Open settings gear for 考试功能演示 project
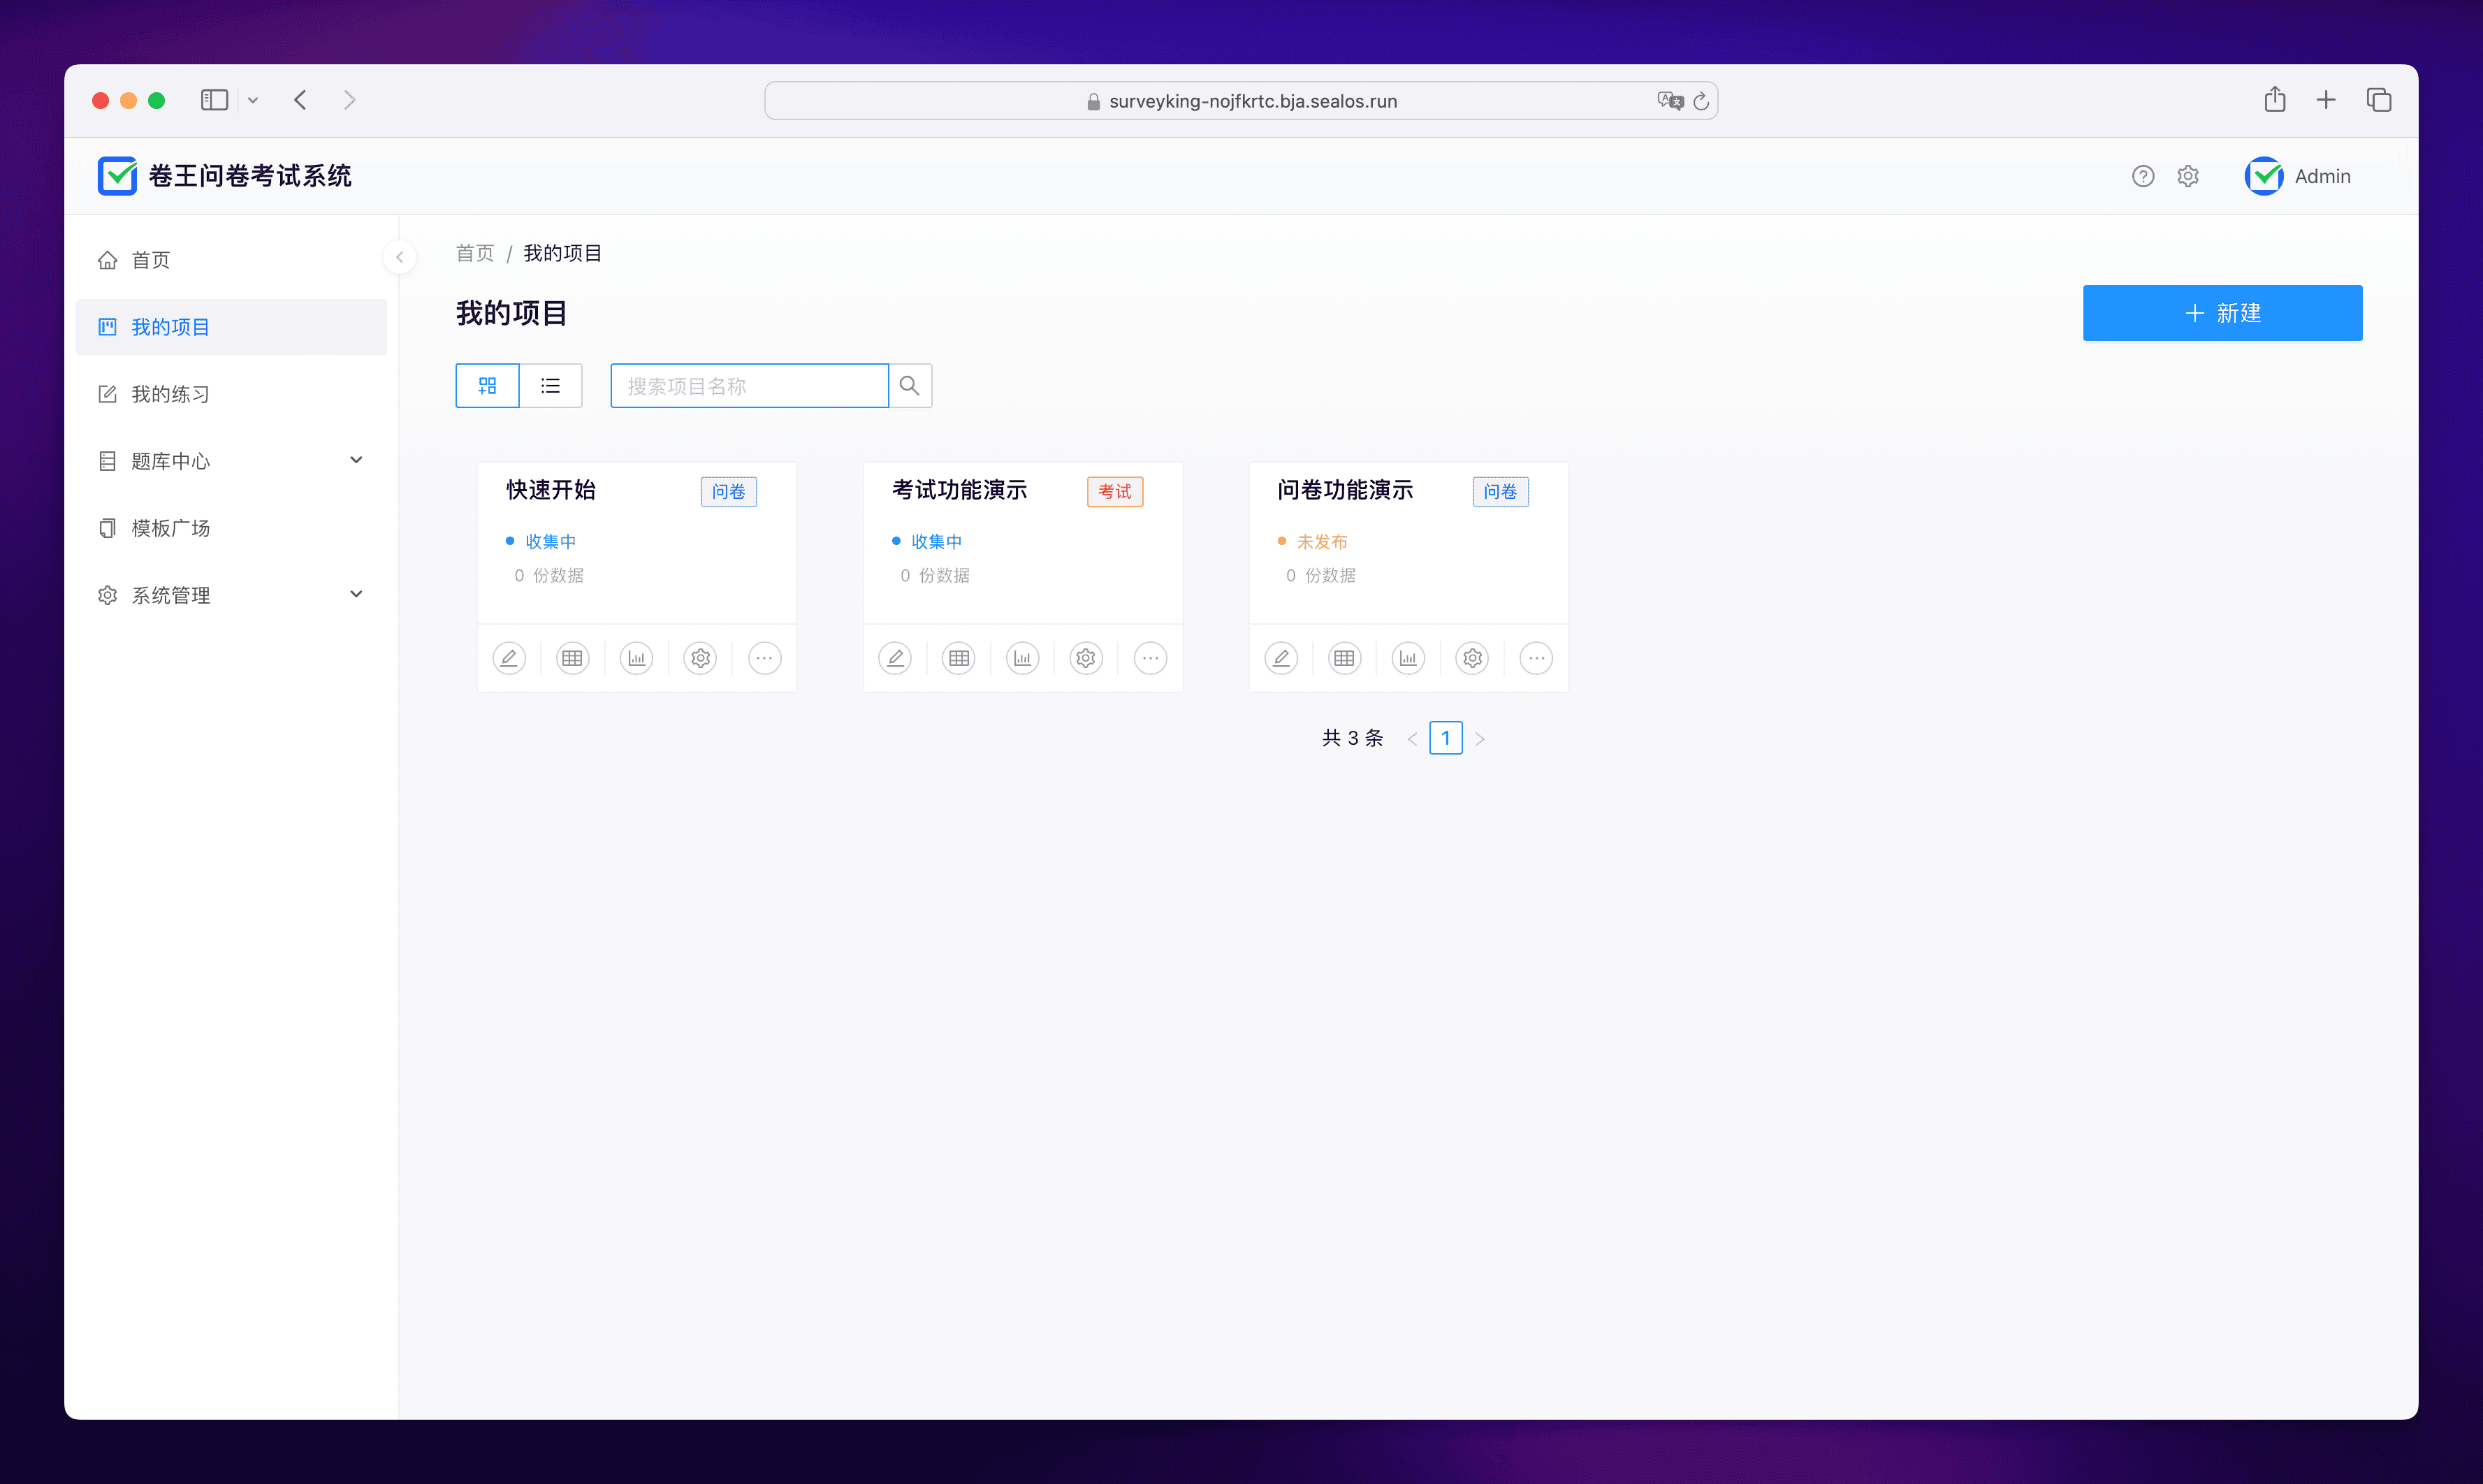Image resolution: width=2483 pixels, height=1484 pixels. tap(1087, 658)
